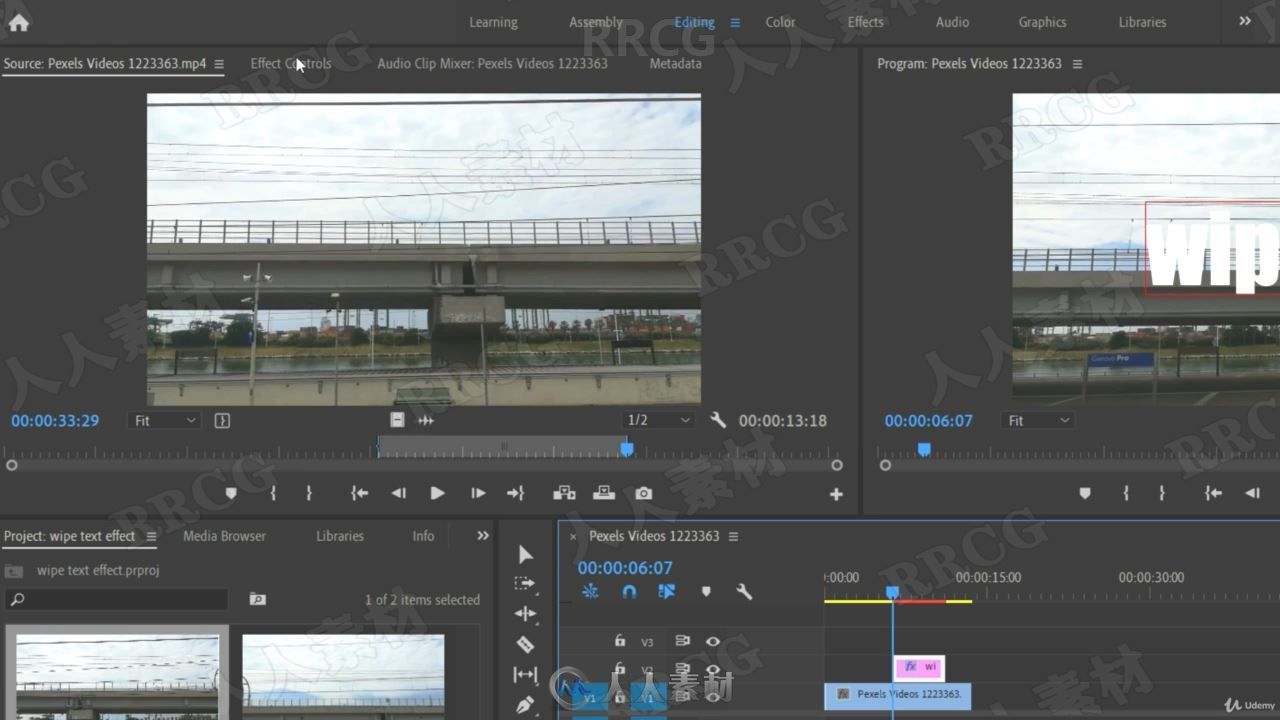This screenshot has width=1280, height=720.
Task: Switch to the Learning workspace
Action: coord(493,22)
